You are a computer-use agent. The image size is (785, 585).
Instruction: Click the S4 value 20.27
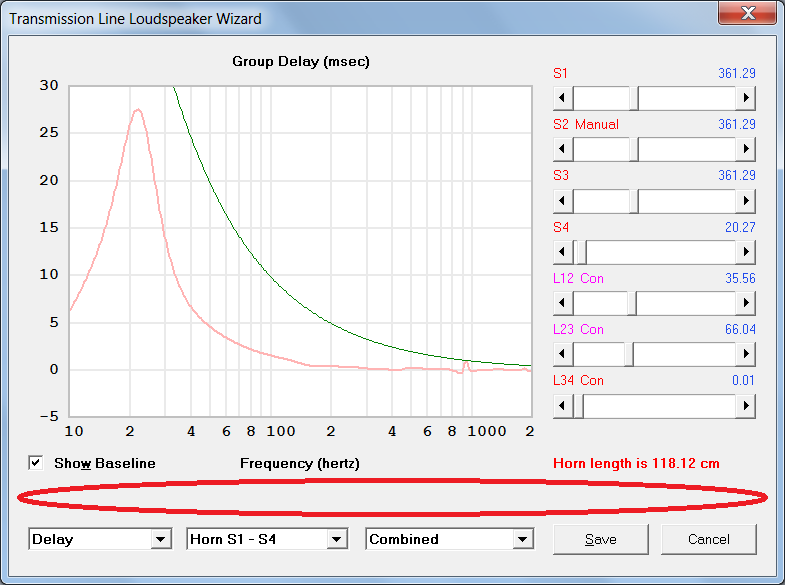[x=740, y=227]
